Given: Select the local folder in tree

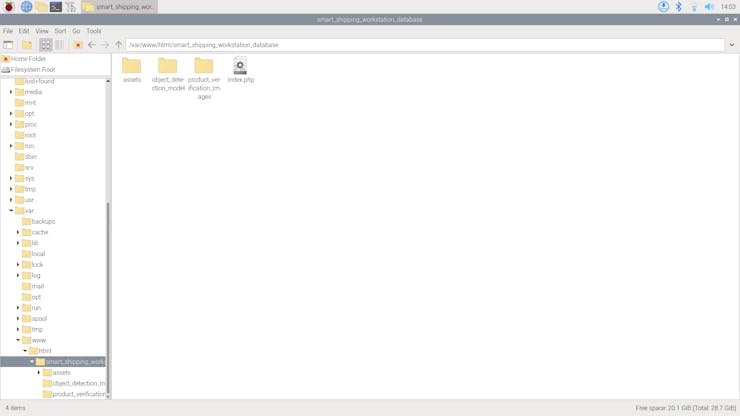Looking at the screenshot, I should click(34, 254).
